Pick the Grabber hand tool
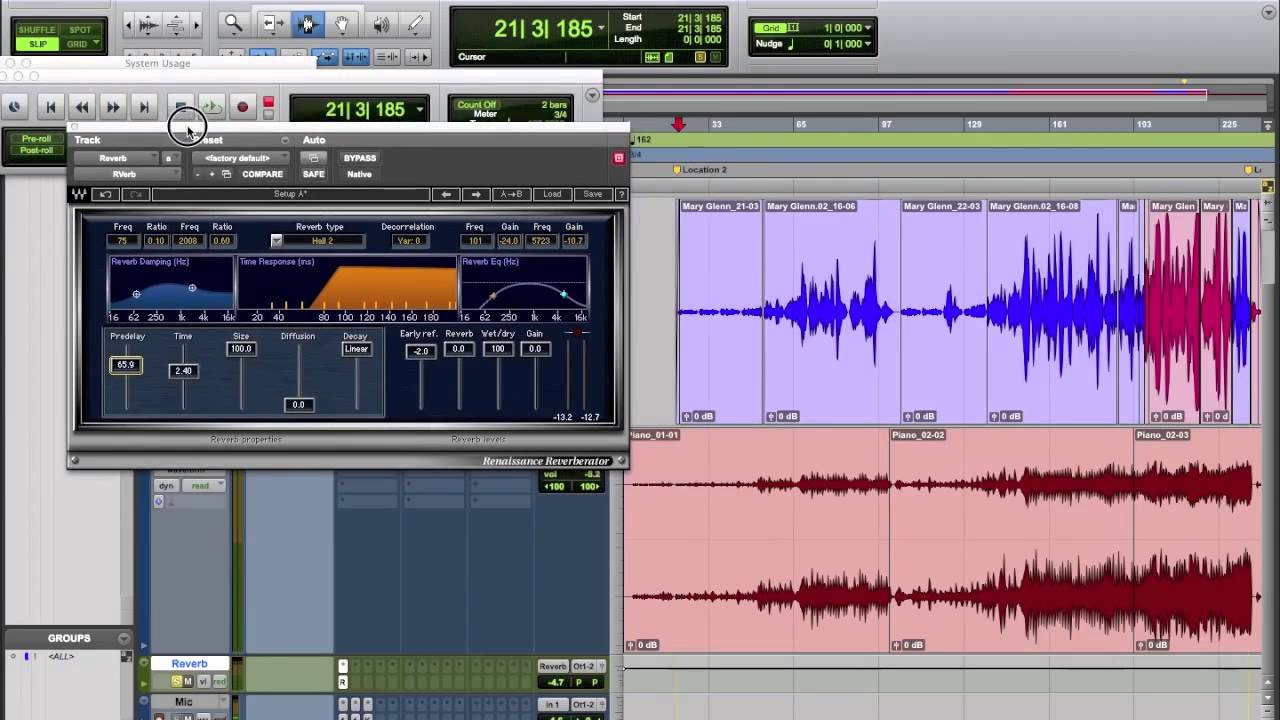This screenshot has height=720, width=1280. coord(342,23)
